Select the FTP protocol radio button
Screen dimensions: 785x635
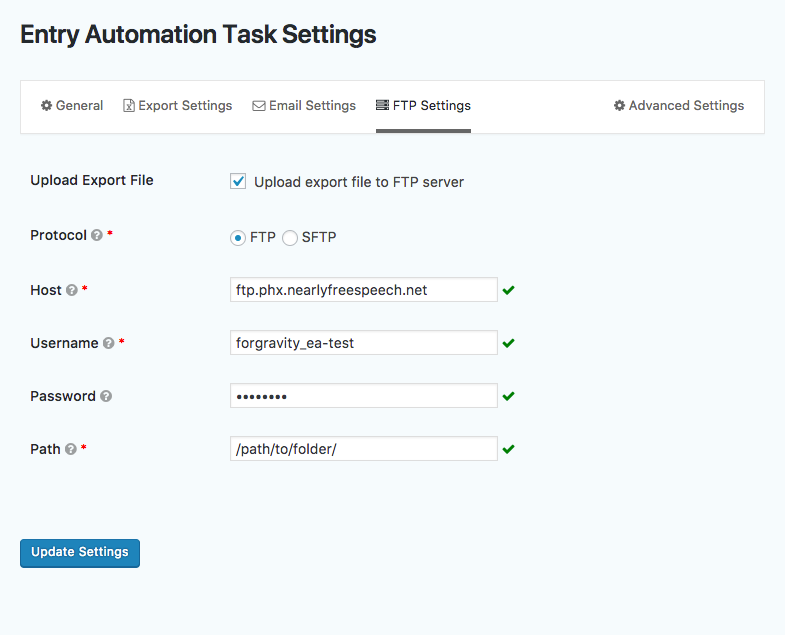click(238, 238)
